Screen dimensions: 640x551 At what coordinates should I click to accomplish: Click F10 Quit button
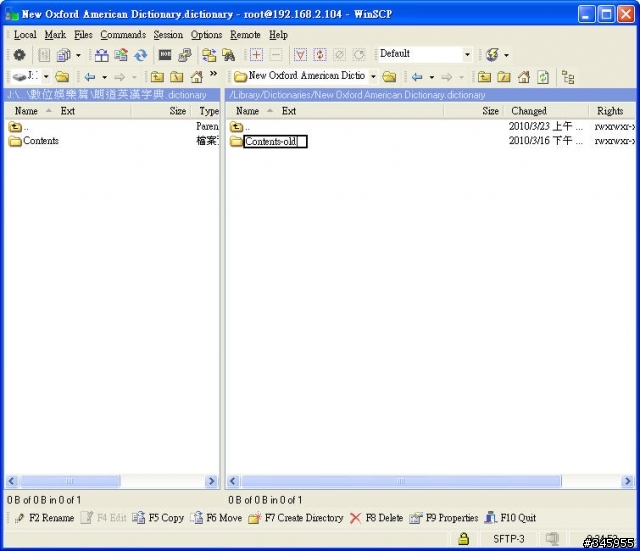pyautogui.click(x=510, y=518)
